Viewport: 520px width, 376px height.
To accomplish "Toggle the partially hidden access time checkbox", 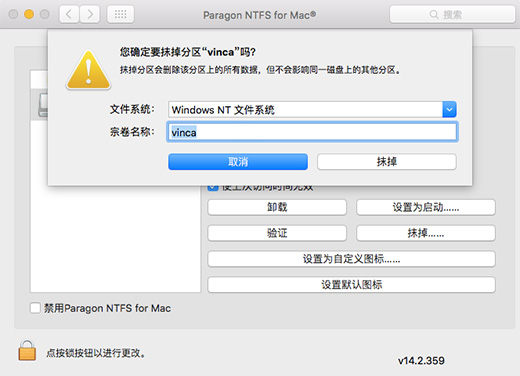I will pos(213,188).
